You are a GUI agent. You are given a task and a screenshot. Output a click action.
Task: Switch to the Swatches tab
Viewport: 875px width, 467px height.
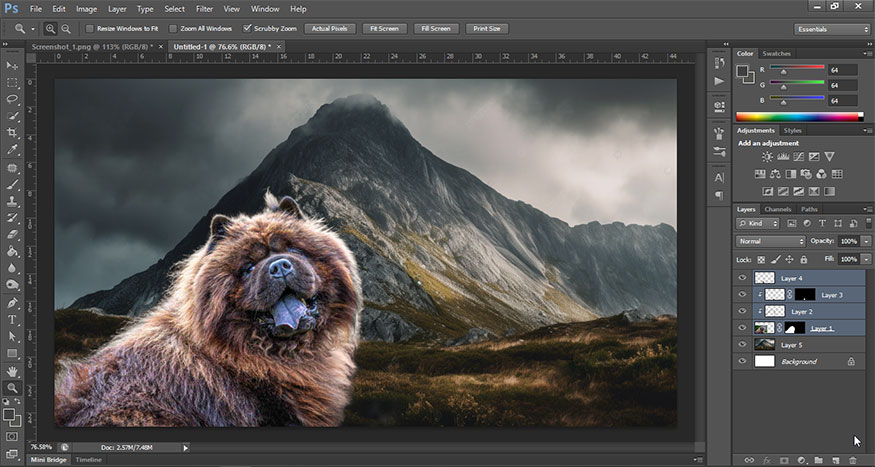pos(776,54)
